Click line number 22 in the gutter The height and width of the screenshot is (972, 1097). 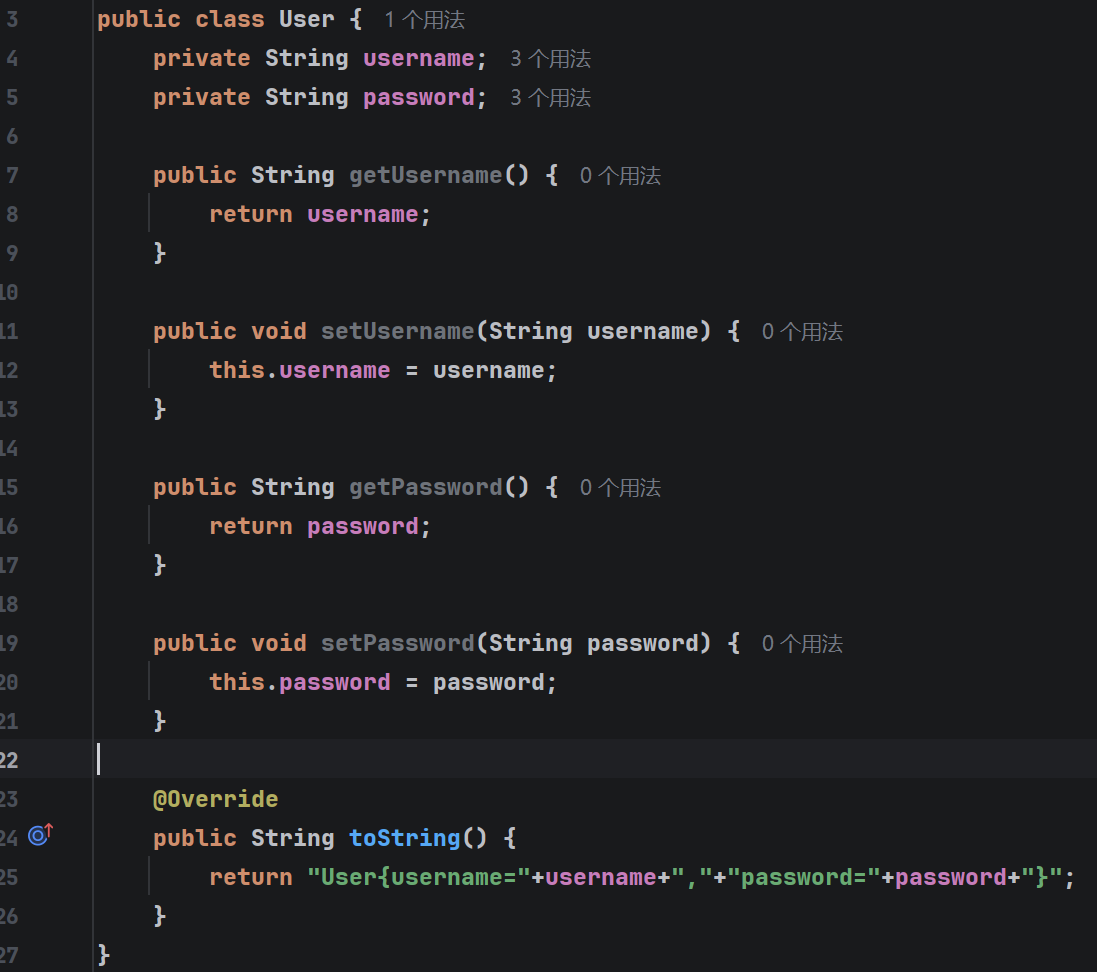(x=10, y=760)
